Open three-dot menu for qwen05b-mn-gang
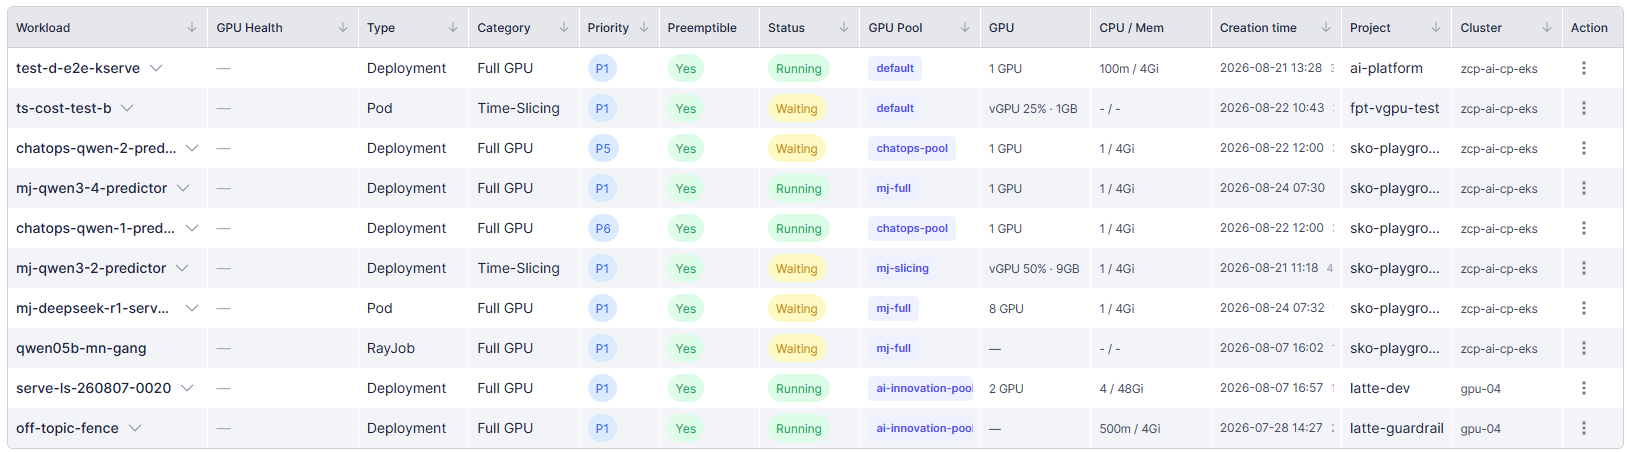This screenshot has width=1627, height=452. pos(1583,348)
